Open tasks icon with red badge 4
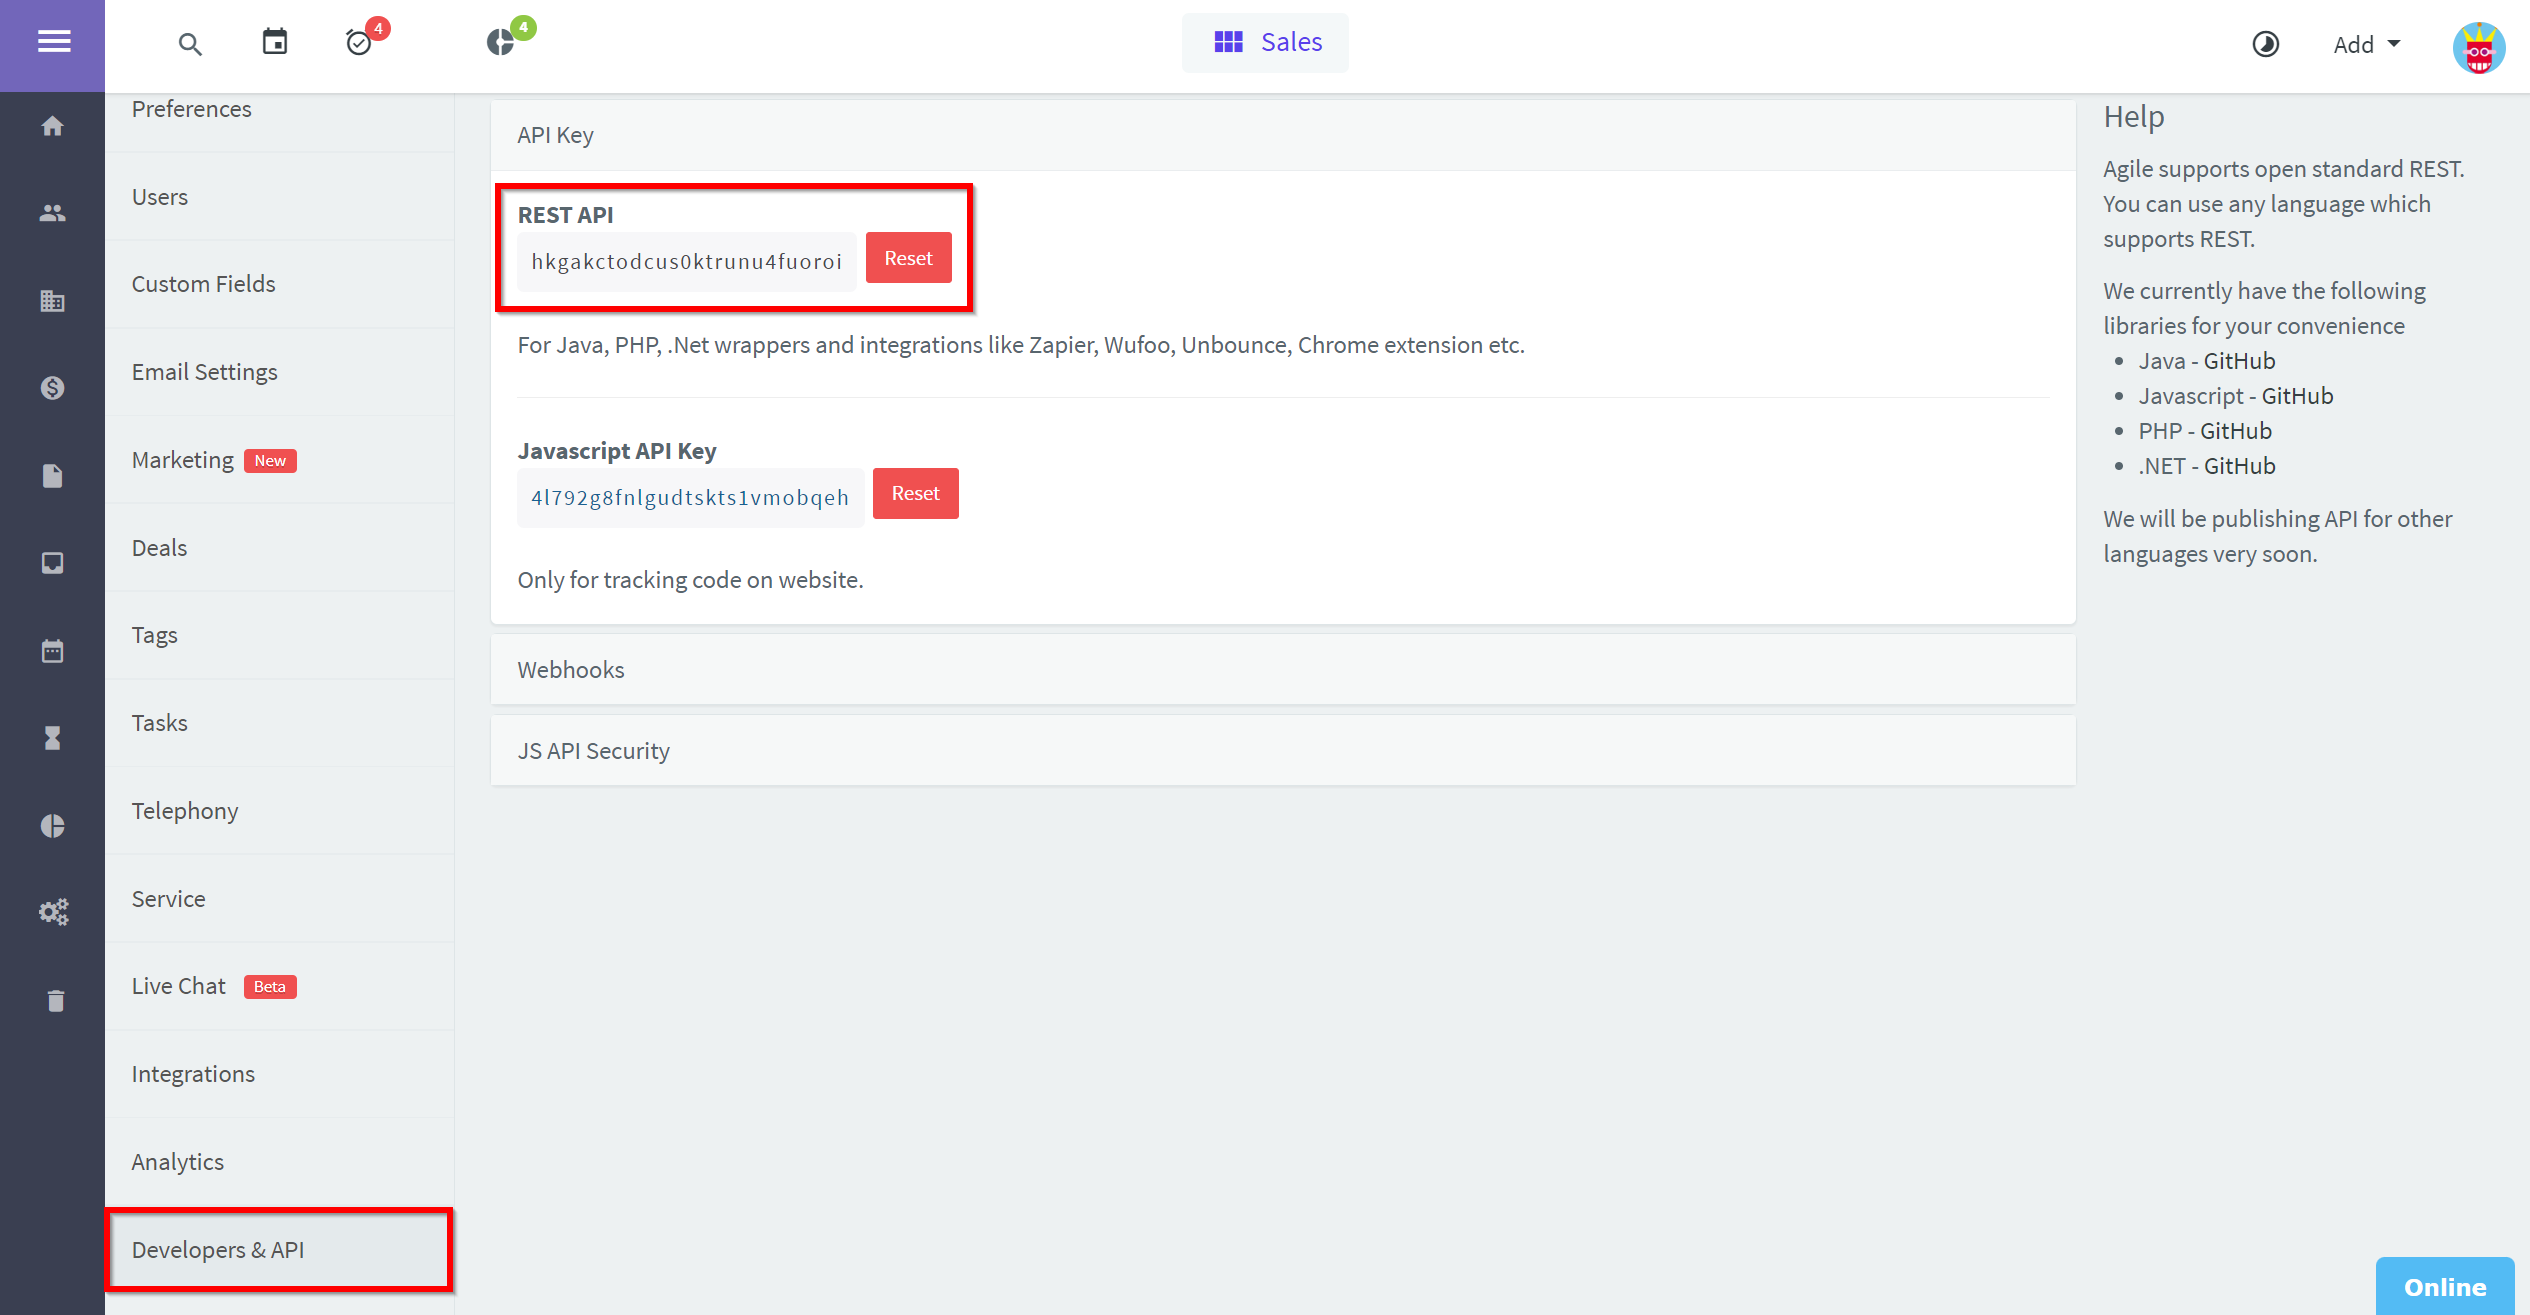The height and width of the screenshot is (1315, 2530). point(360,42)
